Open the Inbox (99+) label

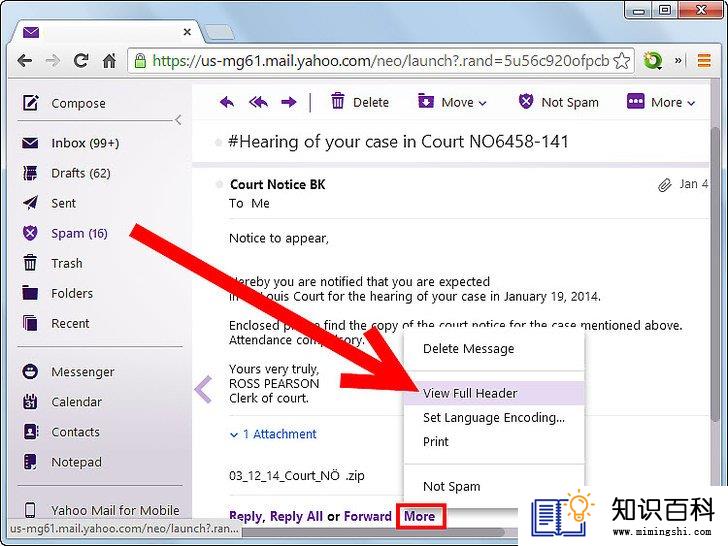(85, 143)
